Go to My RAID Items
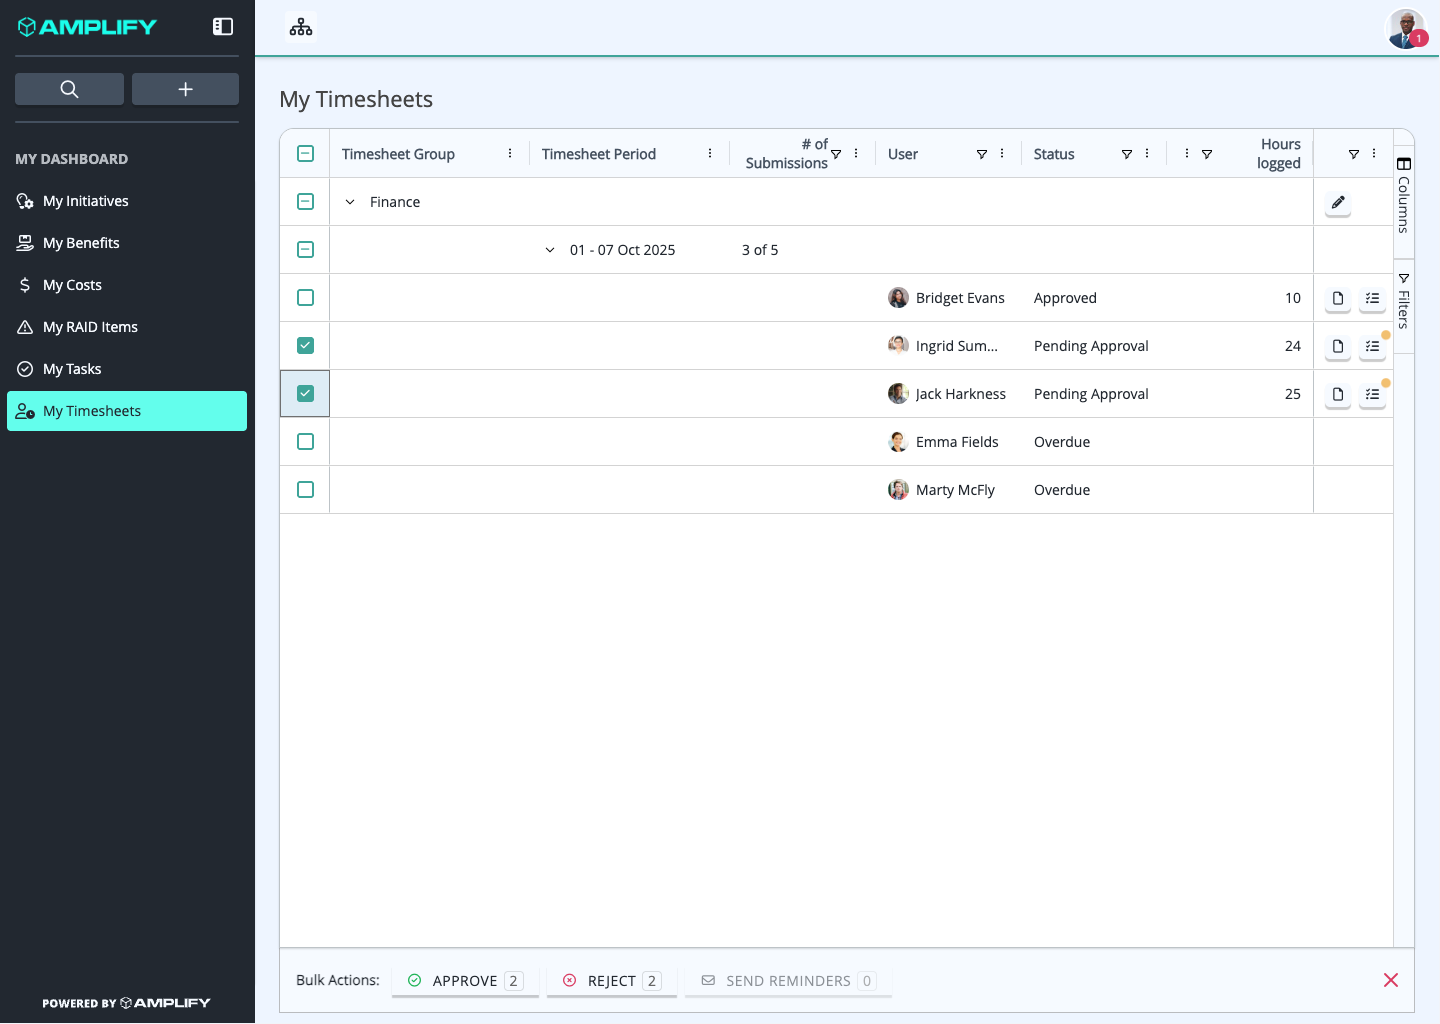Viewport: 1440px width, 1024px height. point(90,327)
